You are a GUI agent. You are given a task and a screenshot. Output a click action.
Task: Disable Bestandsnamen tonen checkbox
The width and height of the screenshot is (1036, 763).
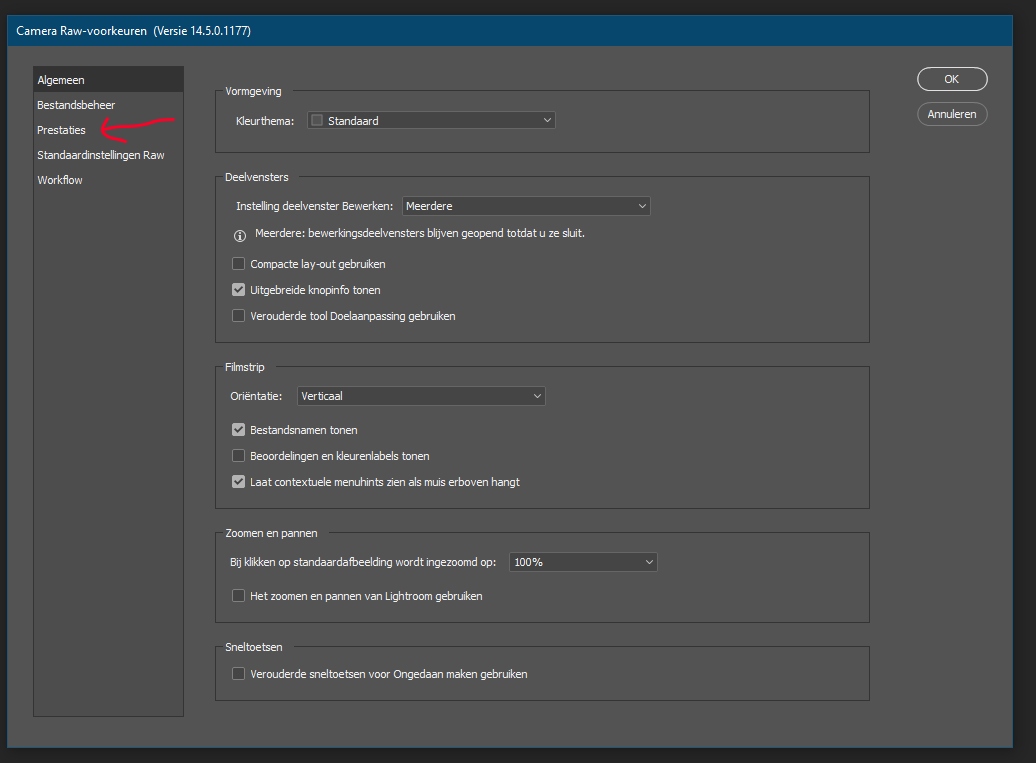coord(239,430)
